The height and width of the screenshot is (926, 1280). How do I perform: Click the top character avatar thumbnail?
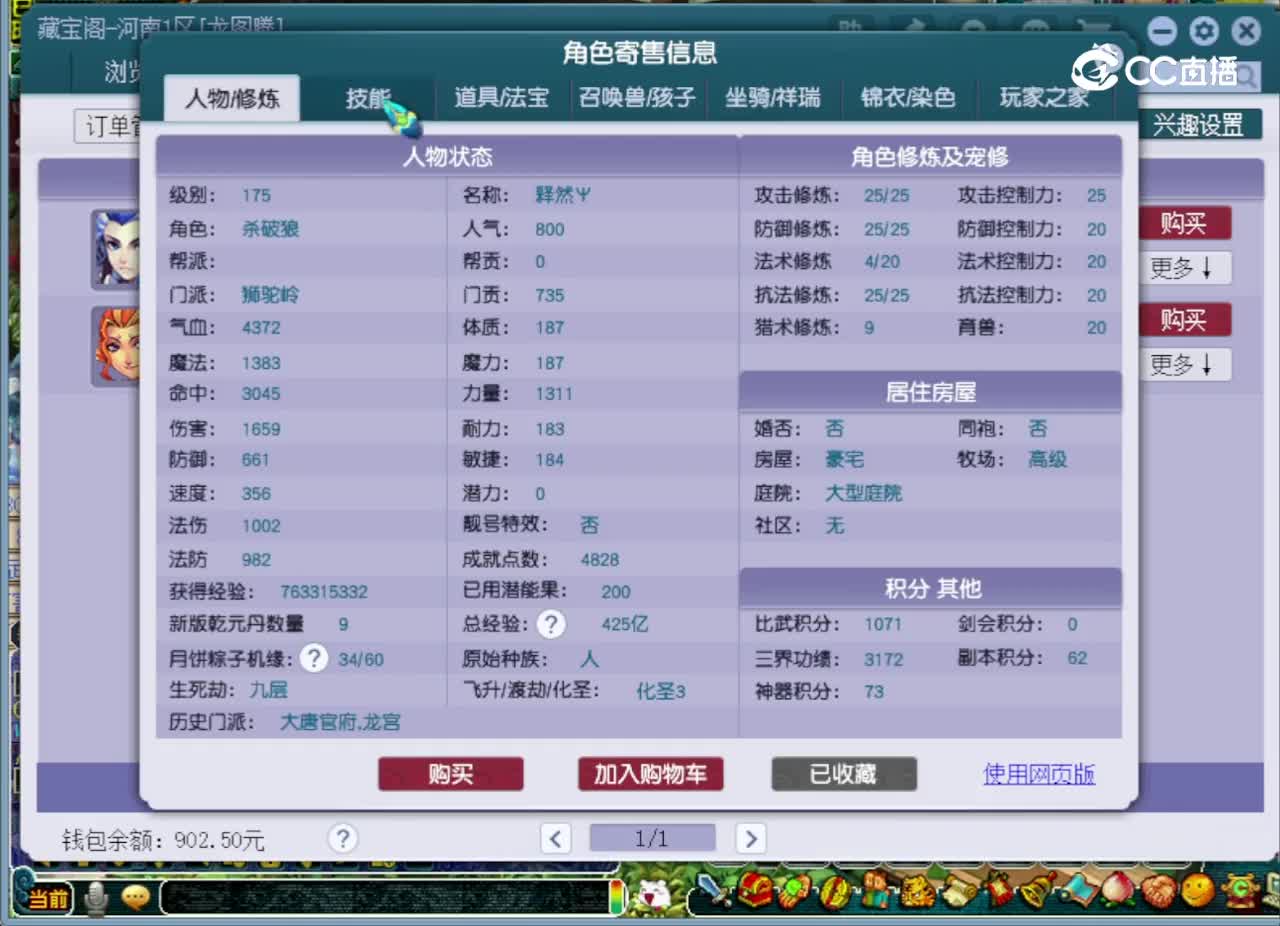coord(117,248)
